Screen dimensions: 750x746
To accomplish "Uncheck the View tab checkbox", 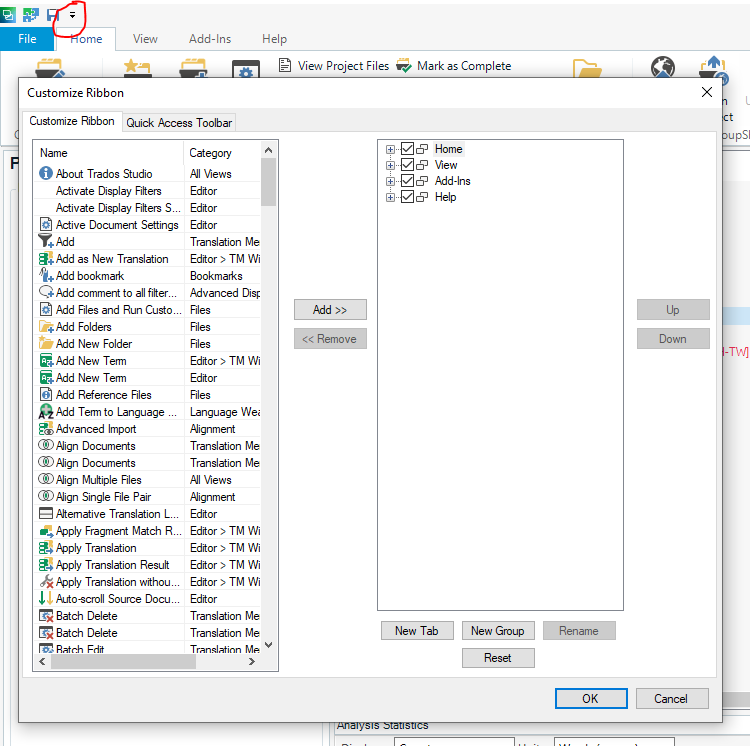I will [x=407, y=165].
